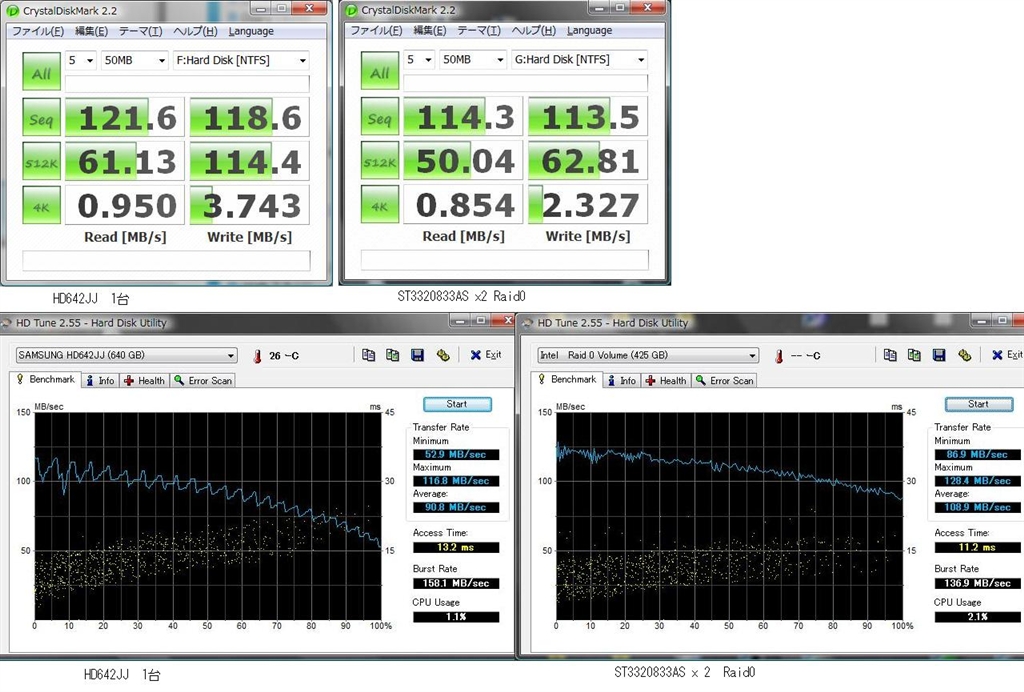Image resolution: width=1024 pixels, height=692 pixels.
Task: Run All tests in the F: drive CrystalDiskMark window
Action: point(41,71)
